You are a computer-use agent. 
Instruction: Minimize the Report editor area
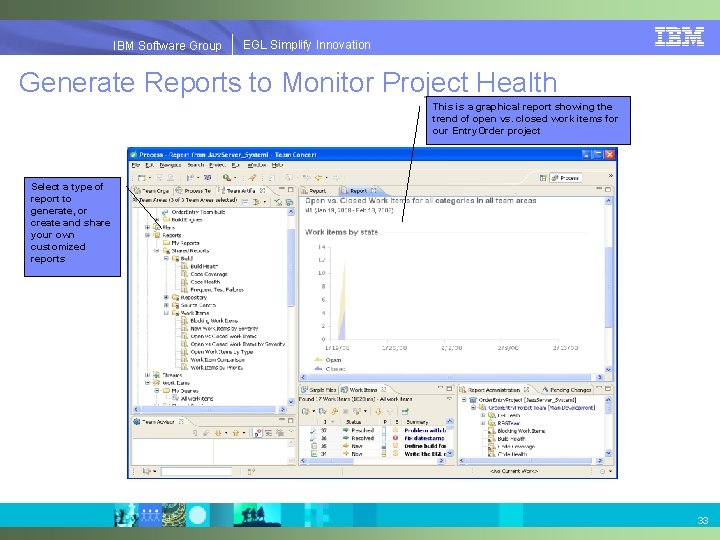tap(599, 189)
